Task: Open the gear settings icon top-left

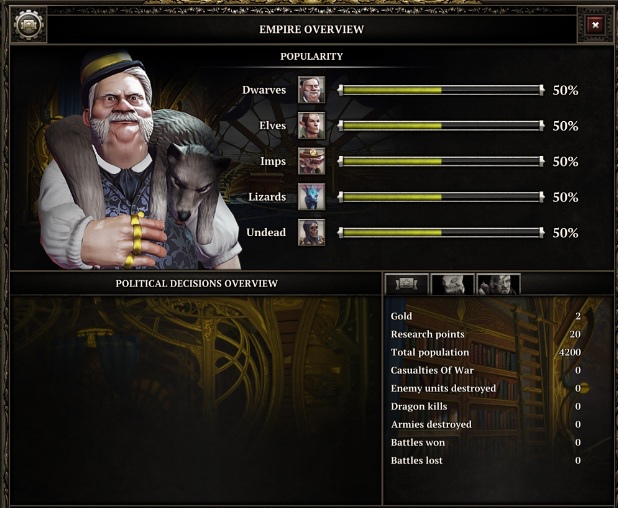Action: (x=28, y=25)
